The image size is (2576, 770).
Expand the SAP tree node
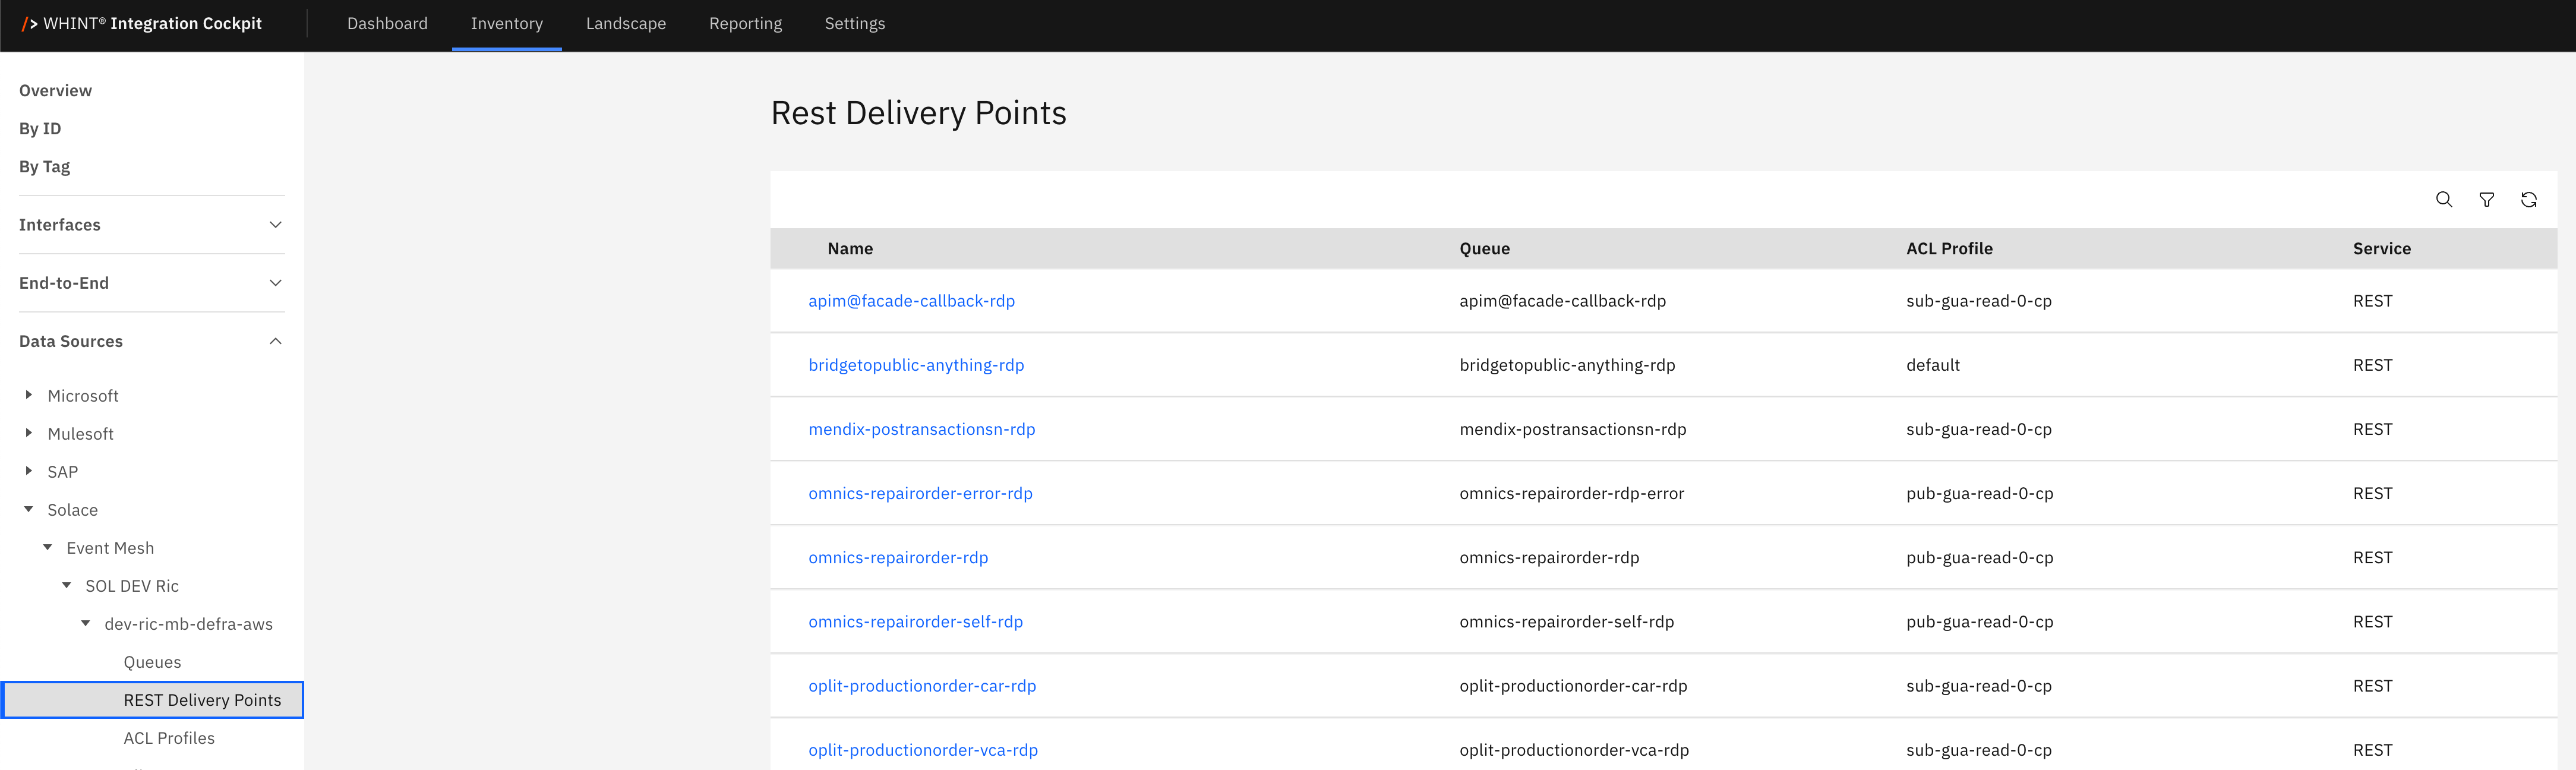pyautogui.click(x=29, y=471)
